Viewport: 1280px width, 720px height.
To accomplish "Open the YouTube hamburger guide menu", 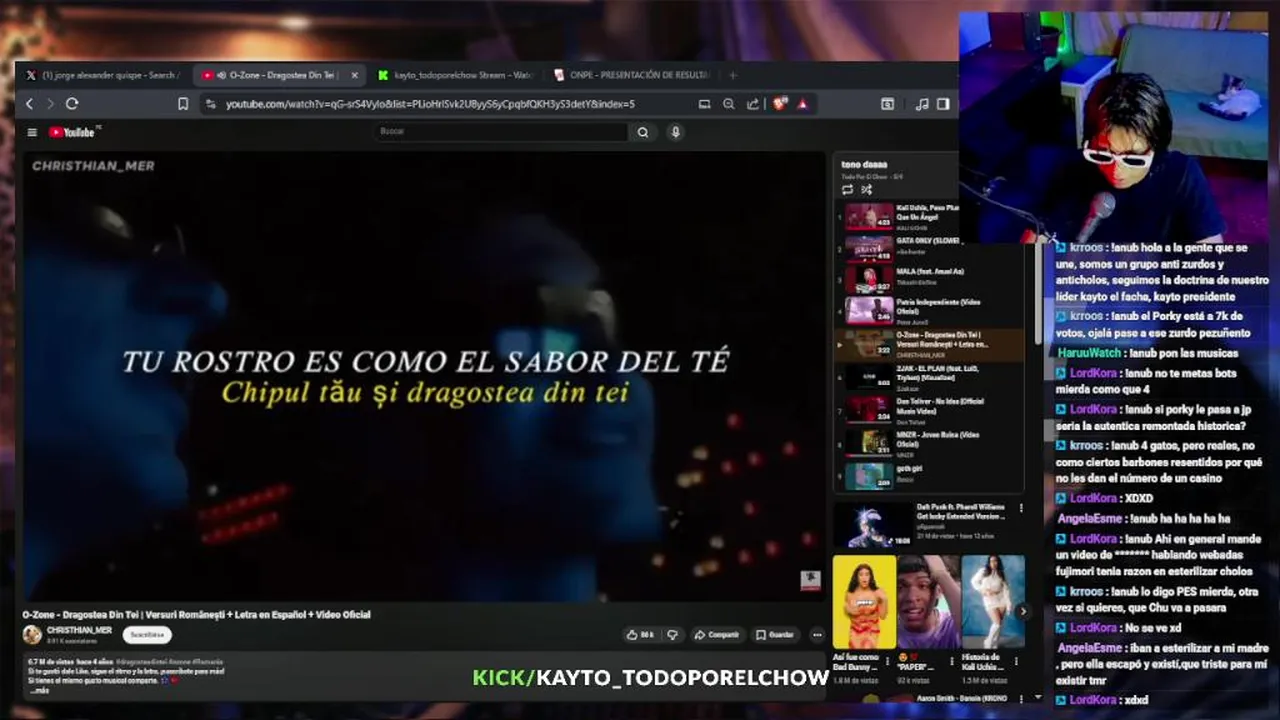I will pos(32,132).
